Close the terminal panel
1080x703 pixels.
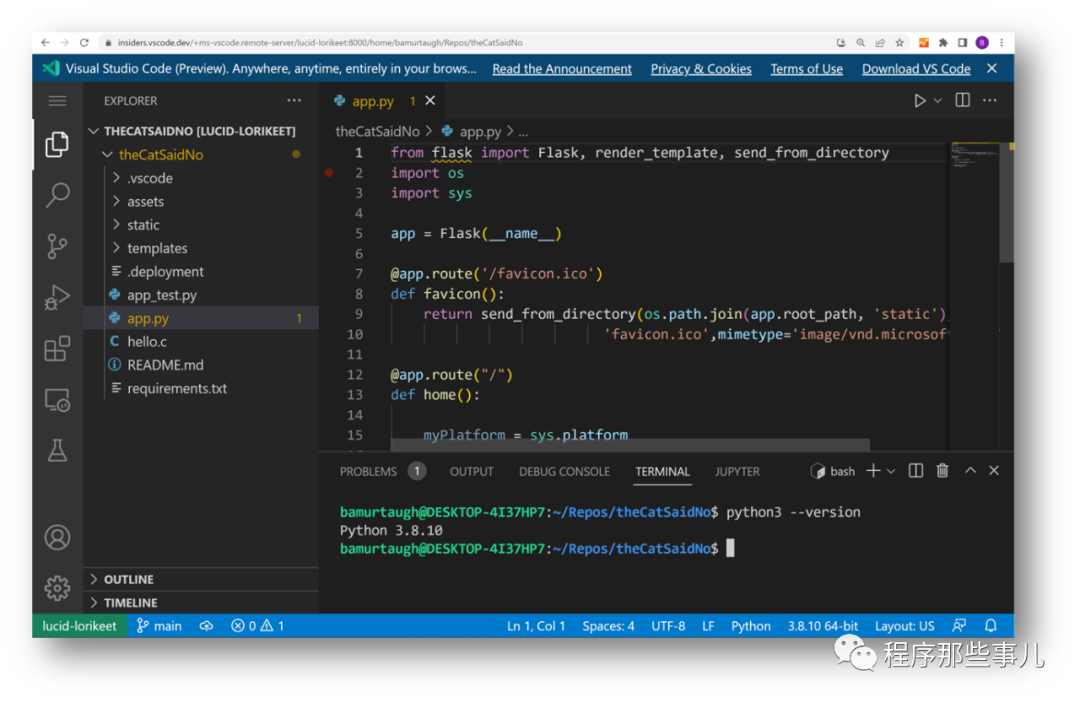tap(994, 471)
